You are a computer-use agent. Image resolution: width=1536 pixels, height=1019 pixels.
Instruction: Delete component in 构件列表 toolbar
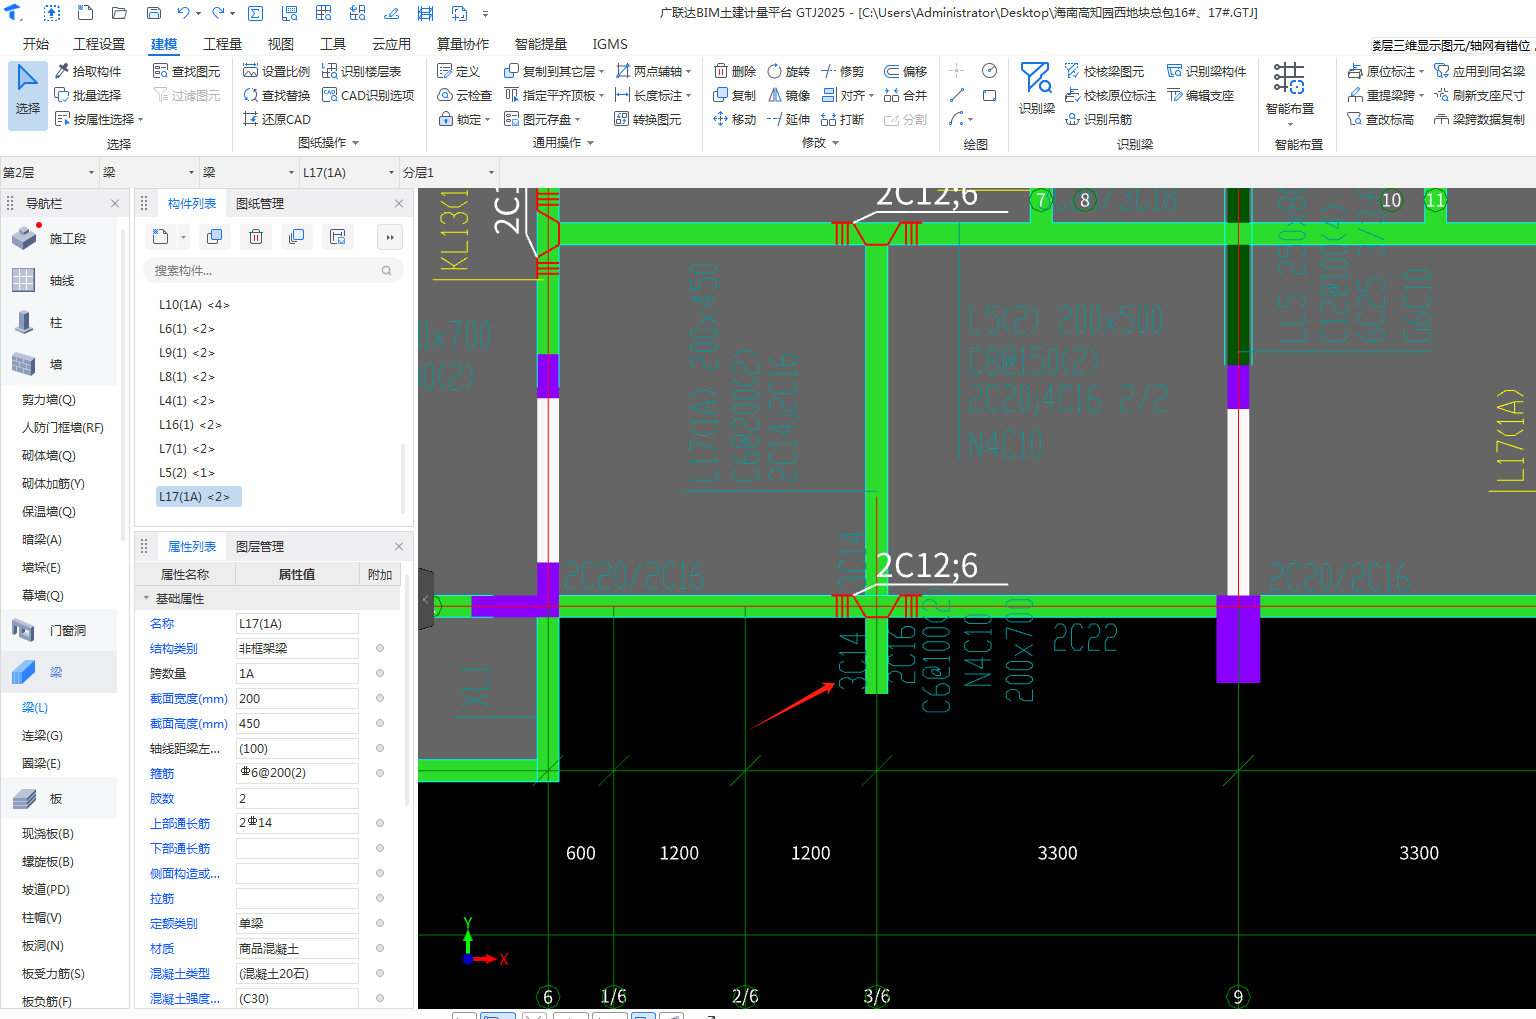point(256,237)
